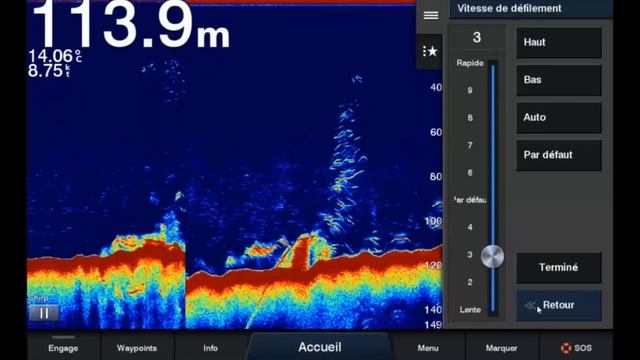Set scroll speed to level 2
Viewport: 640px width, 360px height.
470,282
